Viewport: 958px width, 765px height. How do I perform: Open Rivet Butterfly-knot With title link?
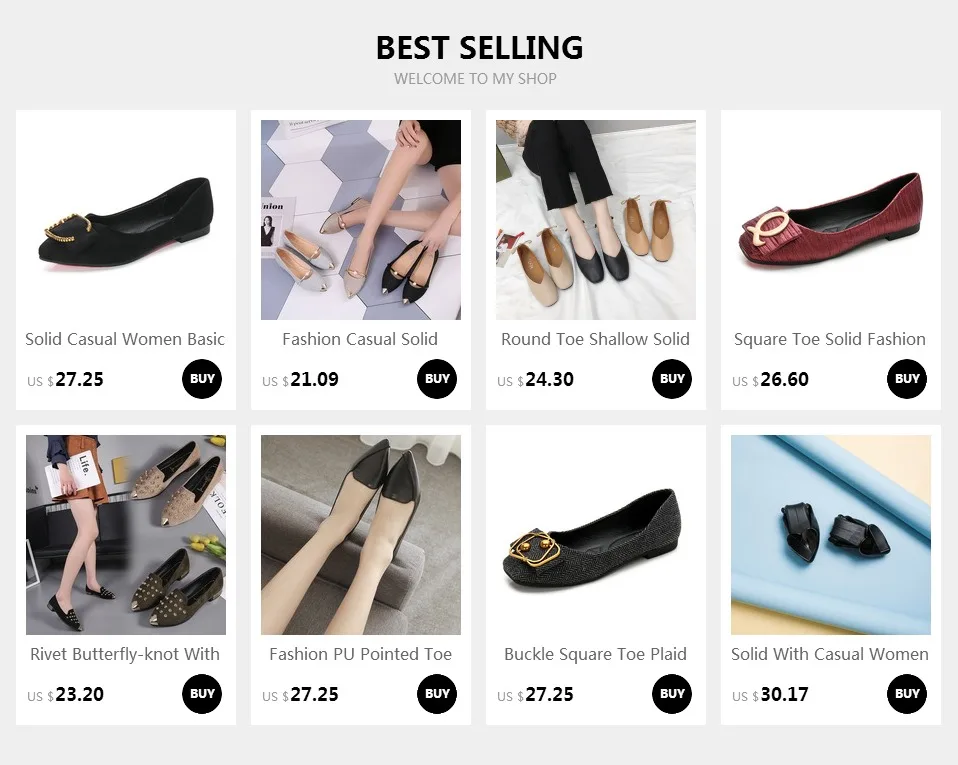tap(125, 654)
